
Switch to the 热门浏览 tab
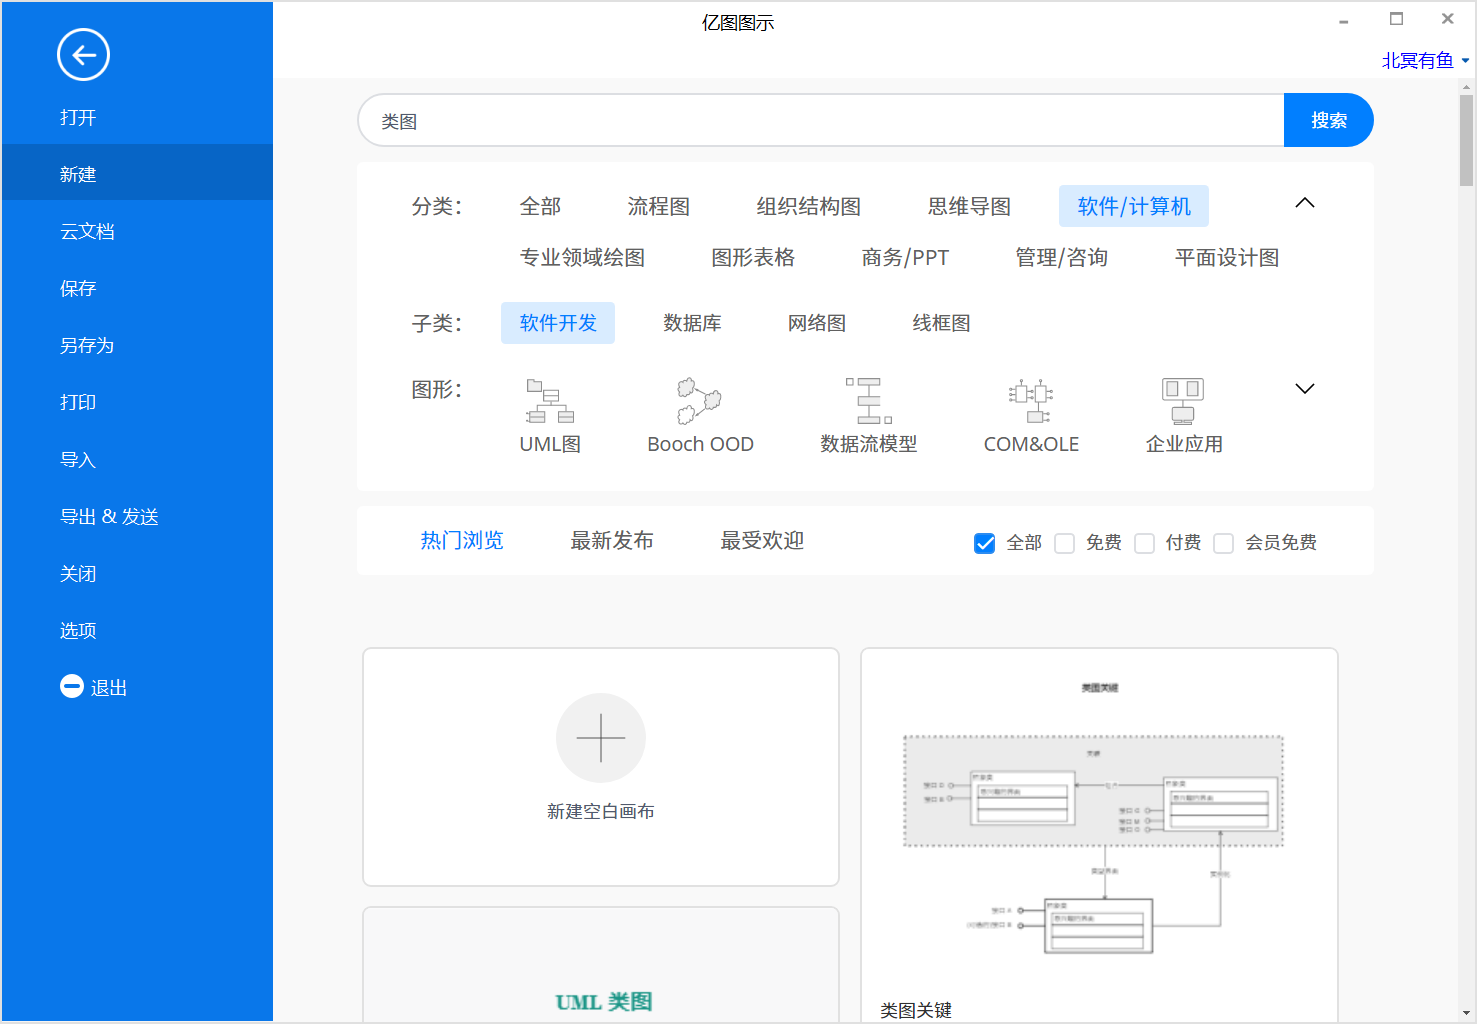pyautogui.click(x=462, y=541)
